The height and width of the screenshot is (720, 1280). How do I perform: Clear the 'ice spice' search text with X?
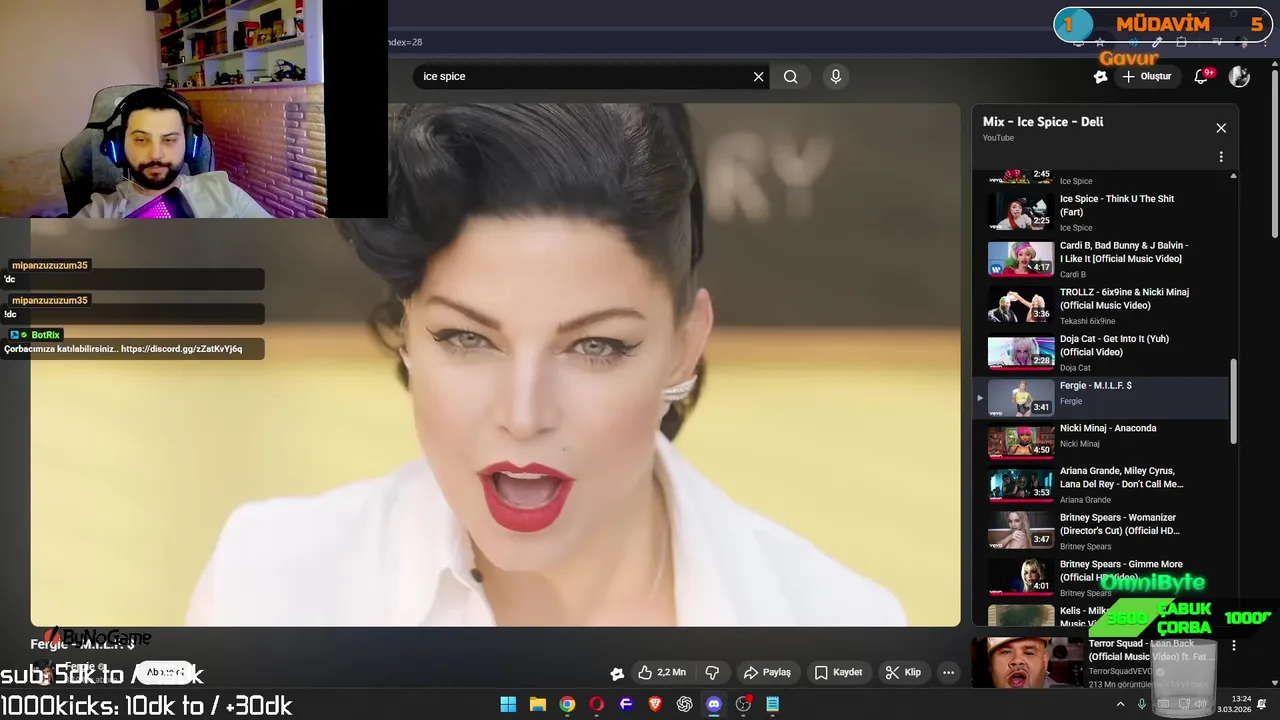[x=758, y=76]
